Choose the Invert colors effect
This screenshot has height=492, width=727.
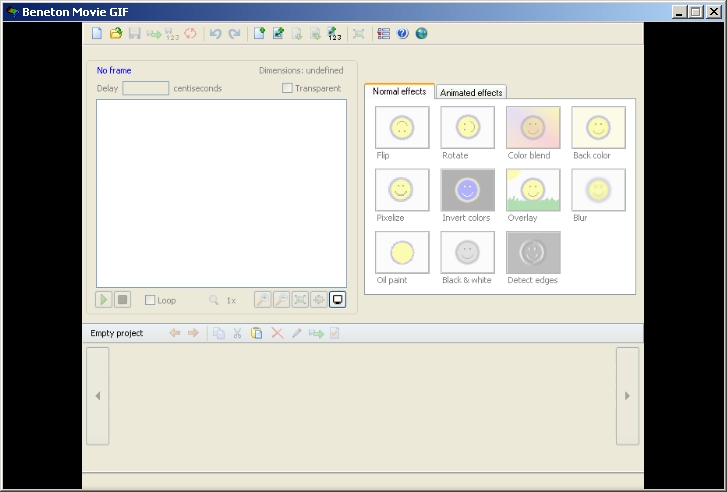click(x=467, y=190)
